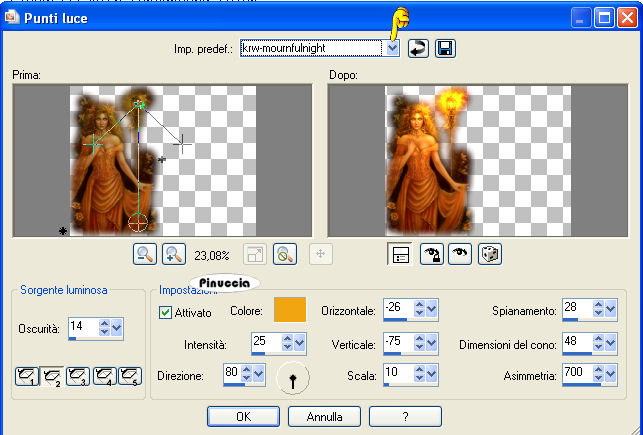Select light source 3 button
Screen dimensions: 643x435
(x=78, y=376)
